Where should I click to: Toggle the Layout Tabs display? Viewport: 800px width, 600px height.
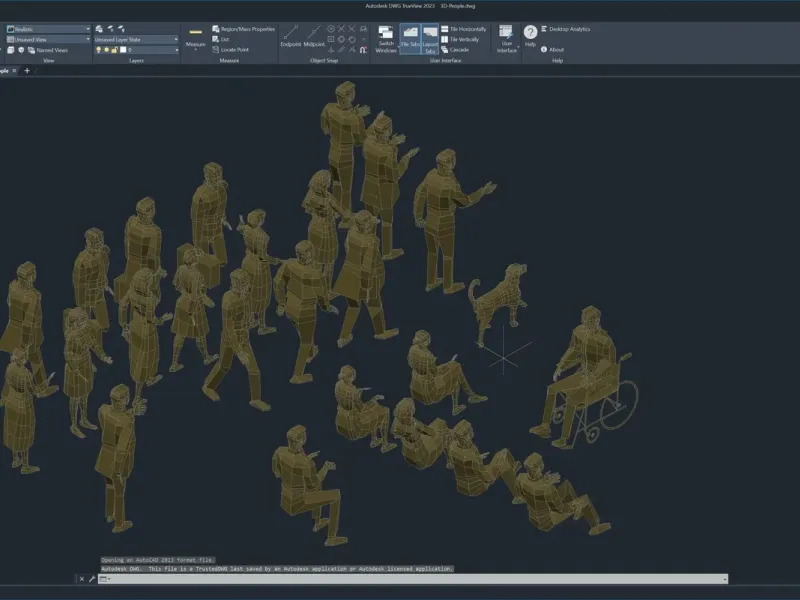(x=430, y=39)
